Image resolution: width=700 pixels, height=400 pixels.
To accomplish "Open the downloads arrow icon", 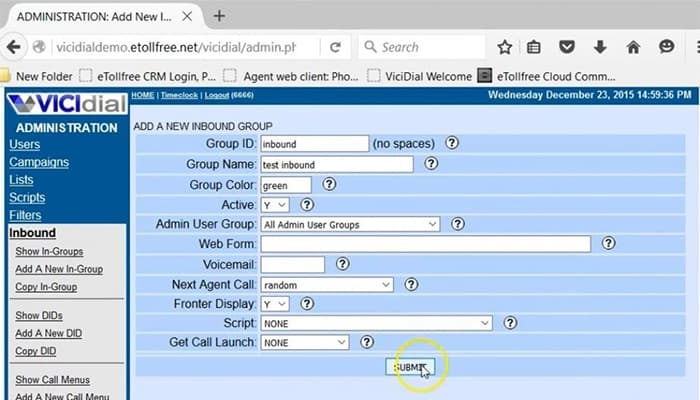I will coord(600,47).
